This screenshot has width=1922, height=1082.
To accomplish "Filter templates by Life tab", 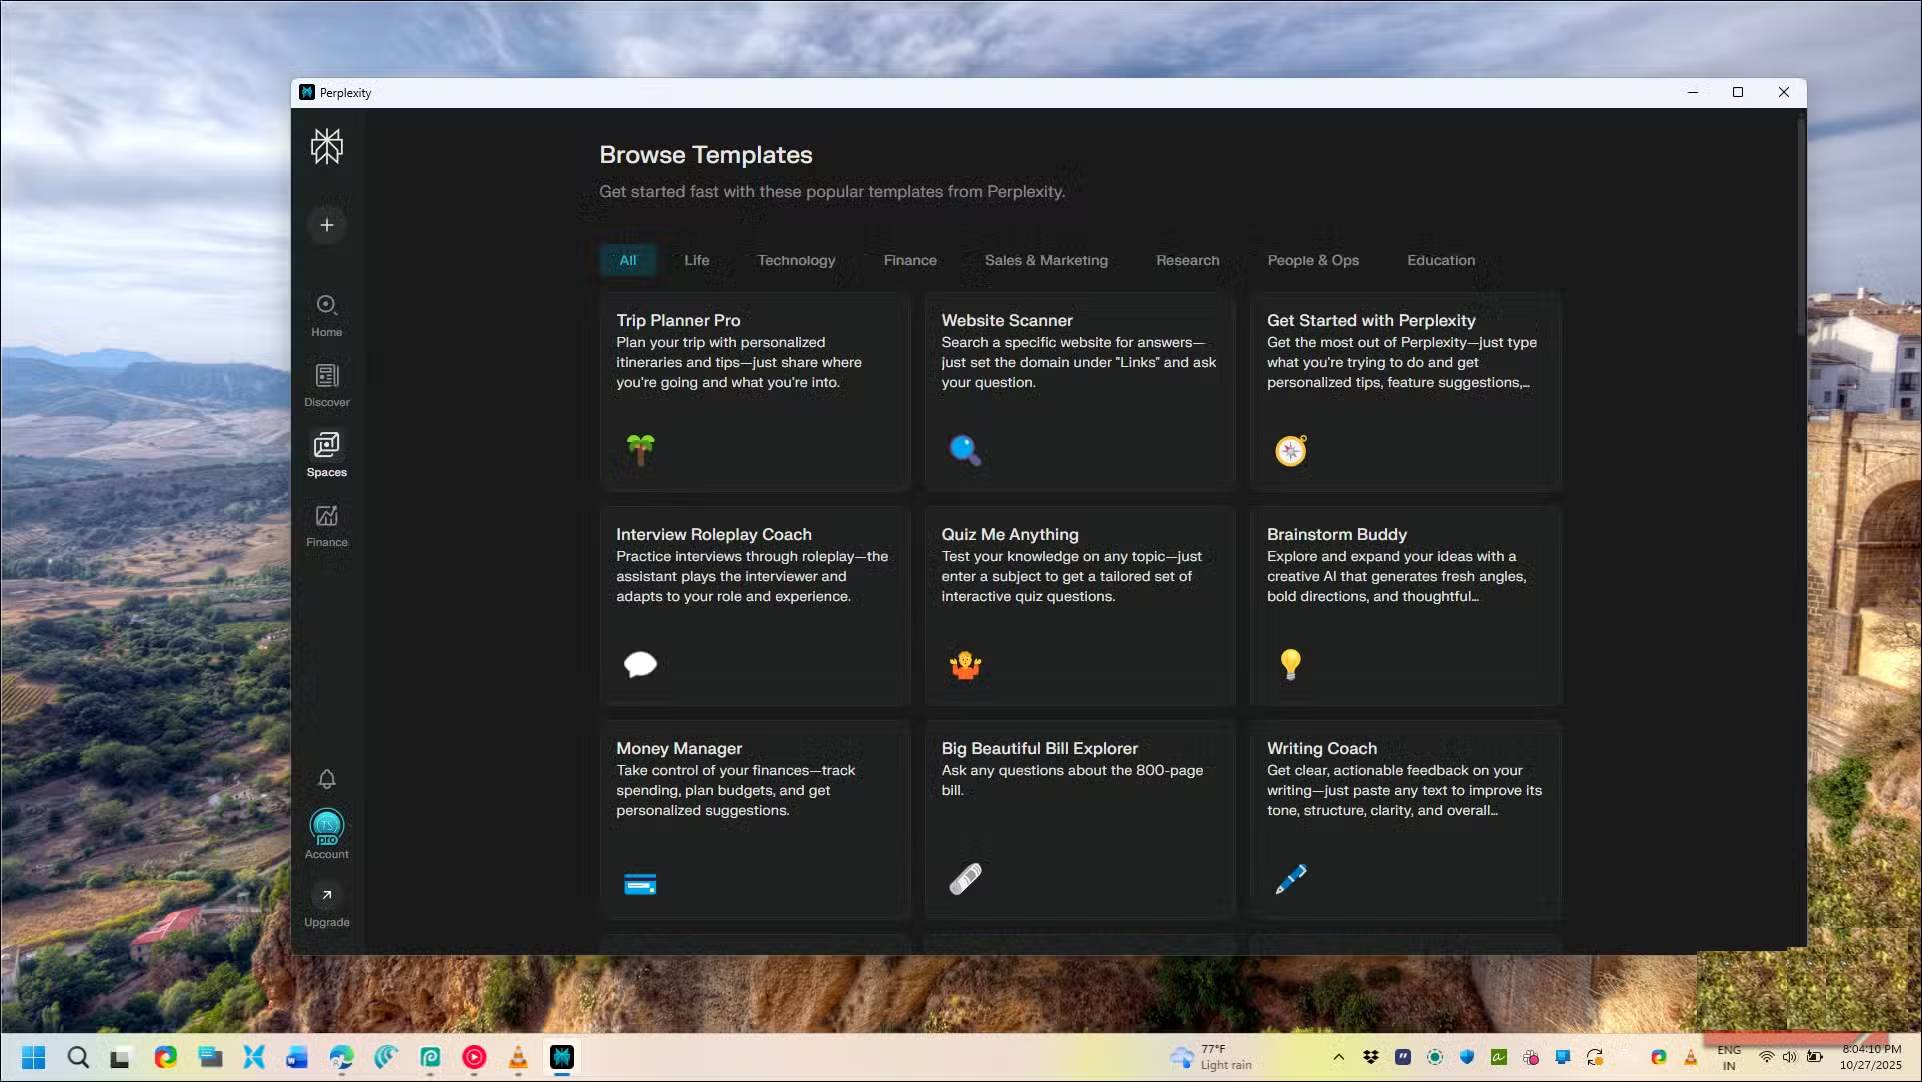I will 696,260.
